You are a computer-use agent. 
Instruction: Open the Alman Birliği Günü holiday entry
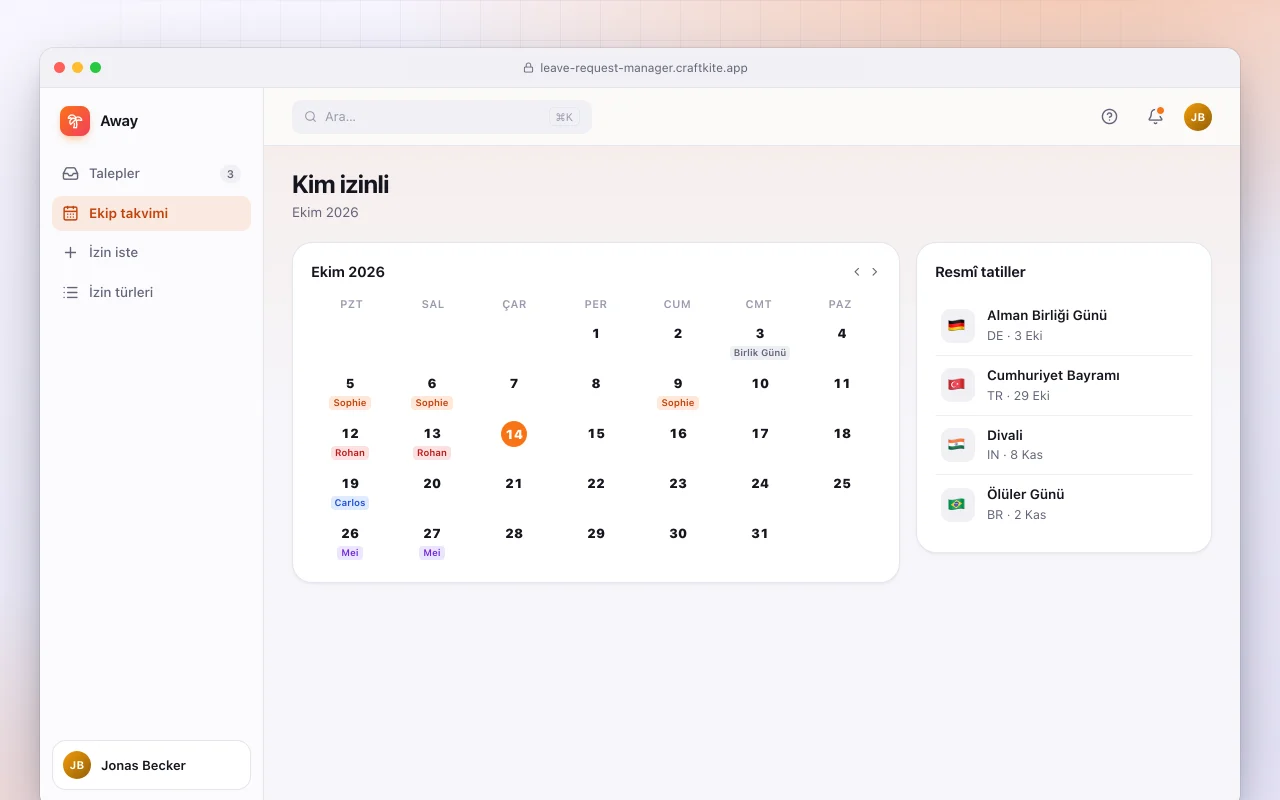[x=1064, y=325]
